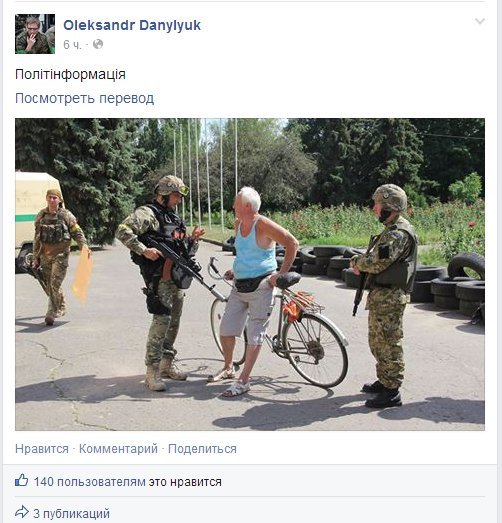The image size is (502, 523).
Task: Open the Oleksandr Danylyuk profile name link
Action: pos(132,25)
